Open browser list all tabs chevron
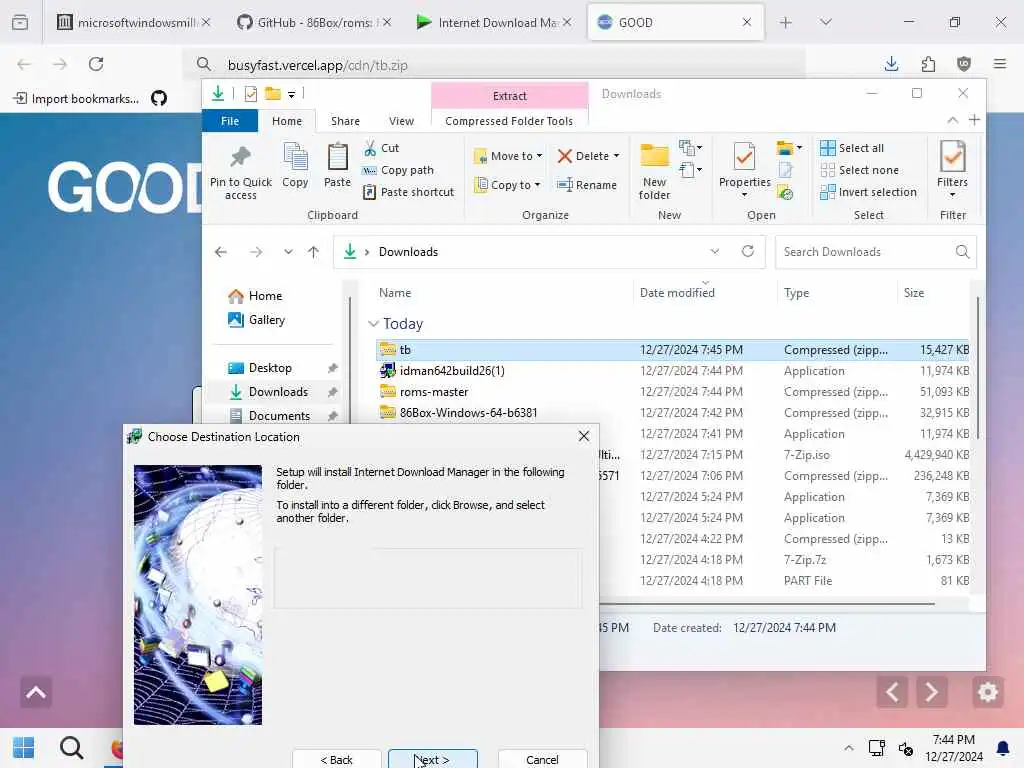 click(x=825, y=22)
